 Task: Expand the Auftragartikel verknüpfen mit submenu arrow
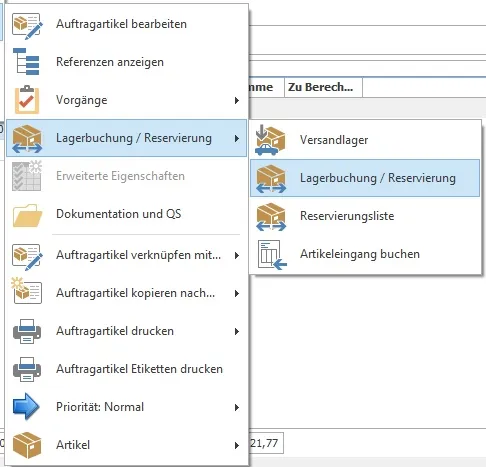tap(237, 256)
